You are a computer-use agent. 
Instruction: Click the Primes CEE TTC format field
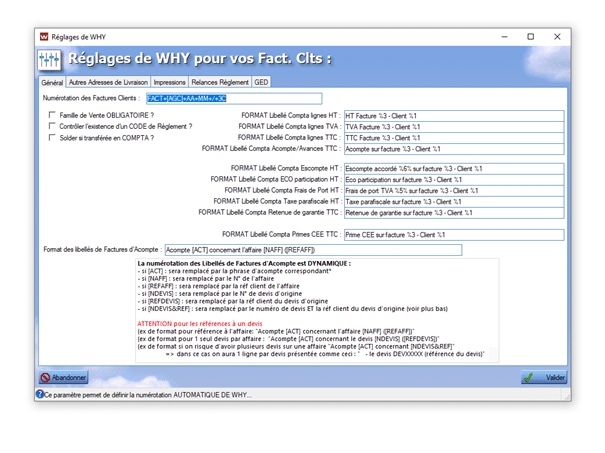click(454, 235)
